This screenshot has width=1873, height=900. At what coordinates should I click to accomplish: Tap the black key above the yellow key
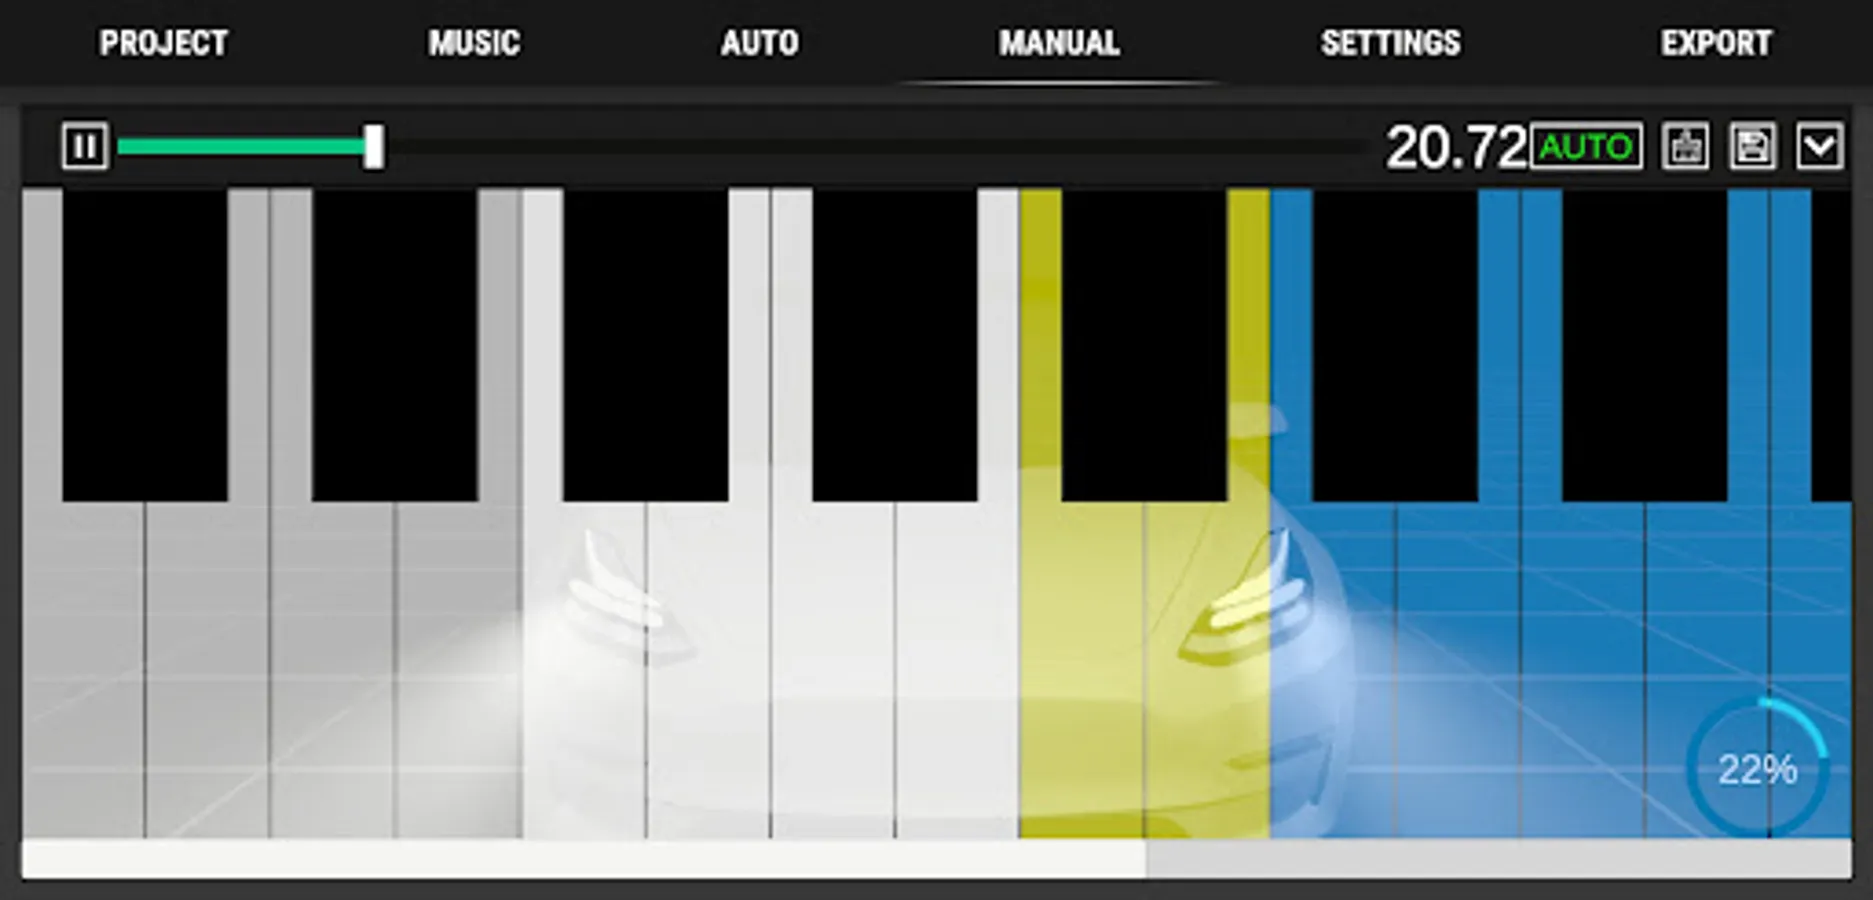tap(1144, 345)
